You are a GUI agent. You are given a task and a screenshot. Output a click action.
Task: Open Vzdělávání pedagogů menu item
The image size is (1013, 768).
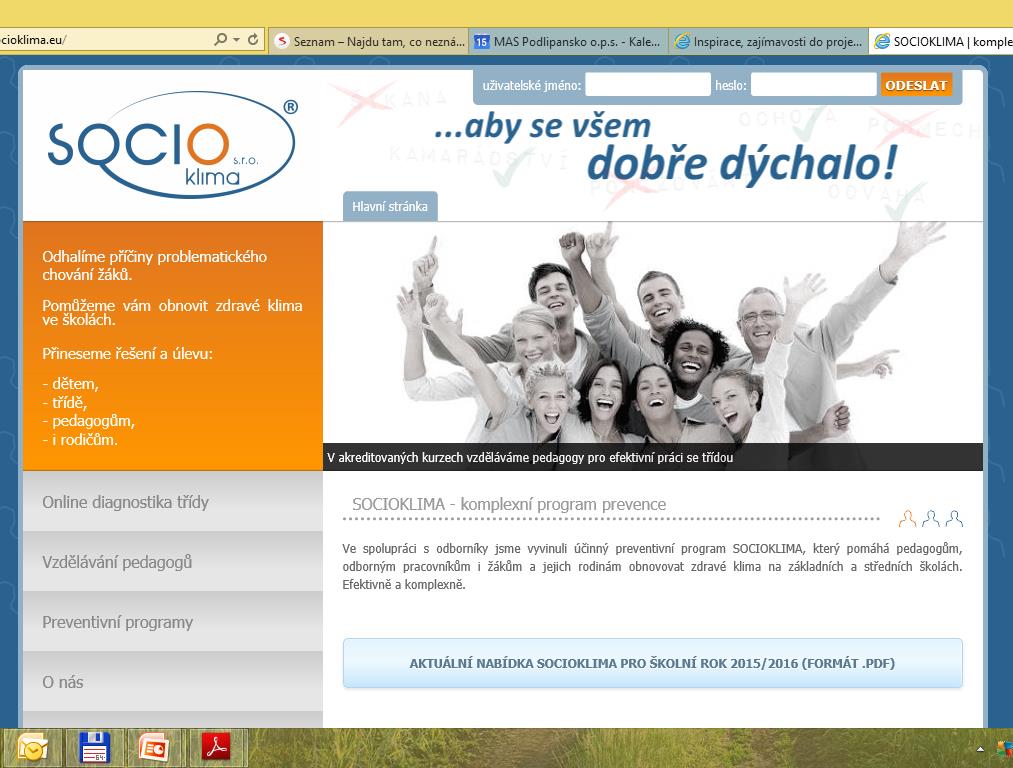[172, 562]
